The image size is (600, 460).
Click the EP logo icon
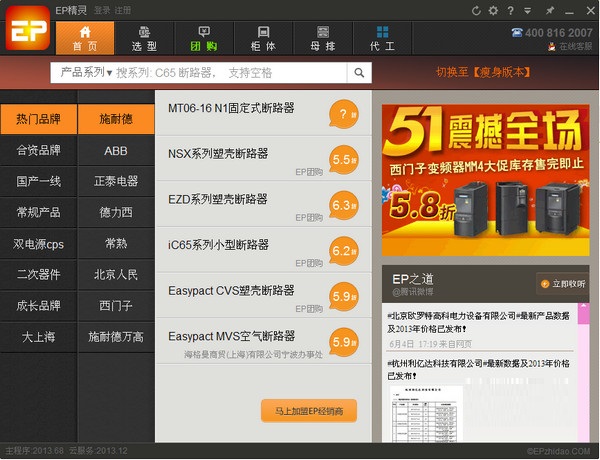[28, 28]
